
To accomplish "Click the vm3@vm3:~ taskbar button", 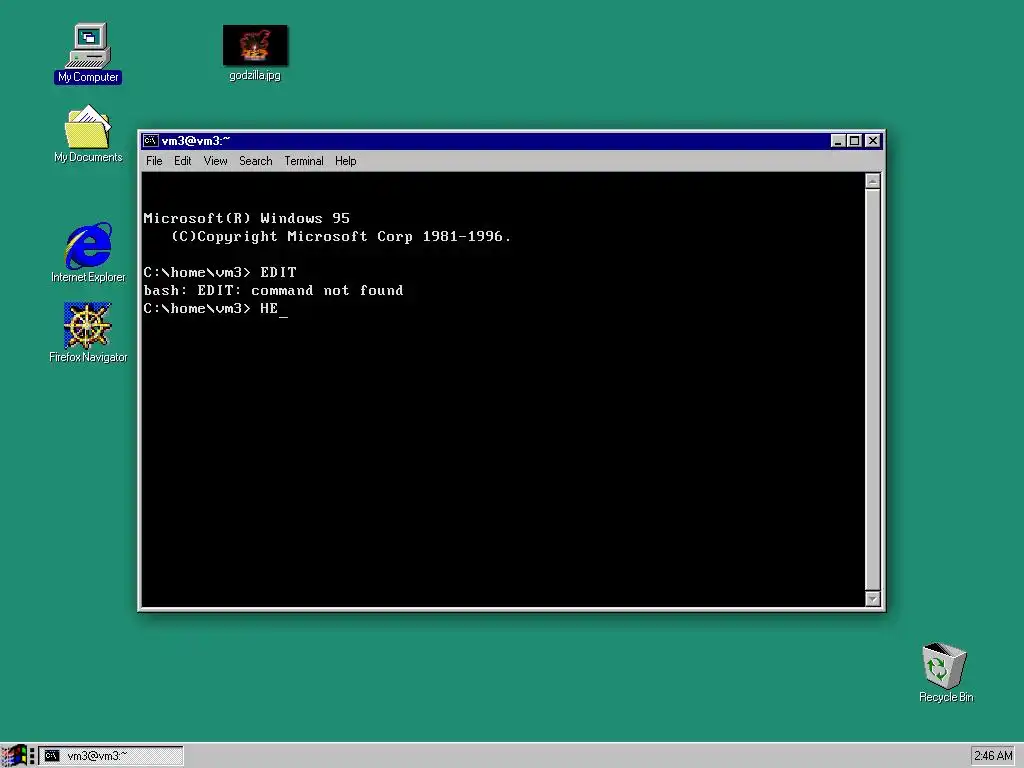I will [x=111, y=756].
